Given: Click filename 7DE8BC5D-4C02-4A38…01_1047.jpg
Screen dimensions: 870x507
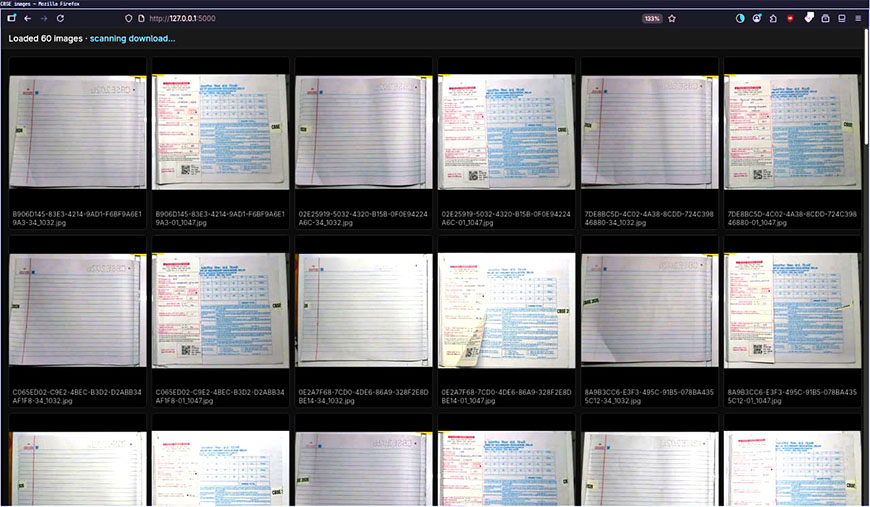Looking at the screenshot, I should click(793, 218).
